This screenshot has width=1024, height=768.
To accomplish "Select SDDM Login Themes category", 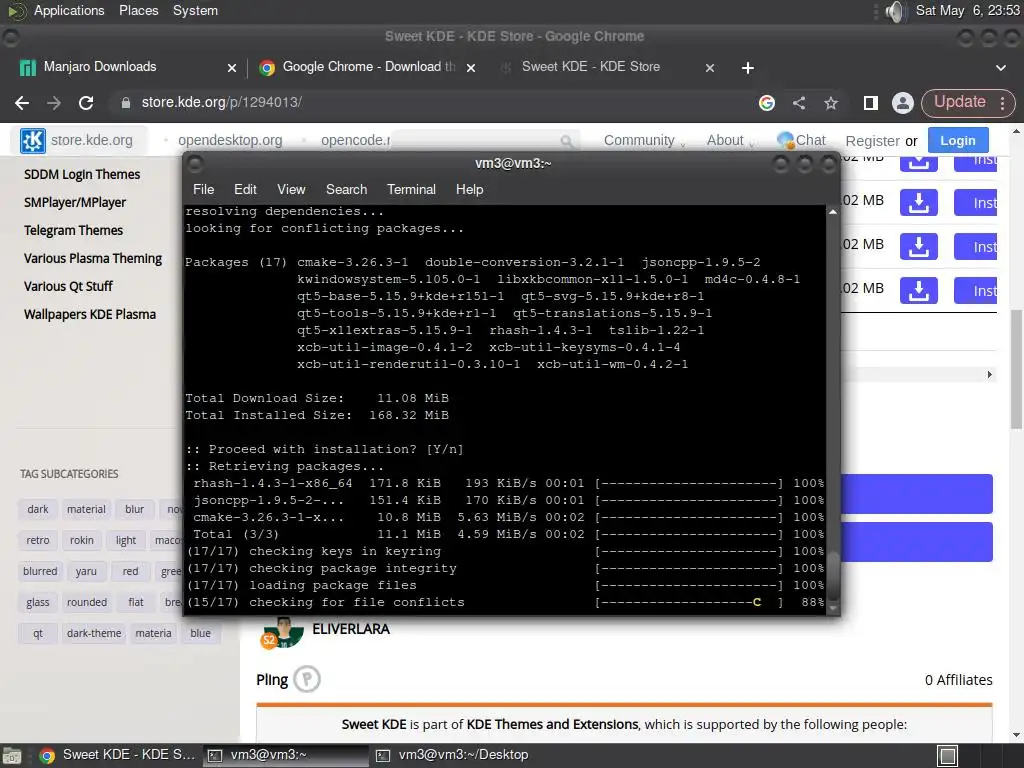I will tap(82, 174).
